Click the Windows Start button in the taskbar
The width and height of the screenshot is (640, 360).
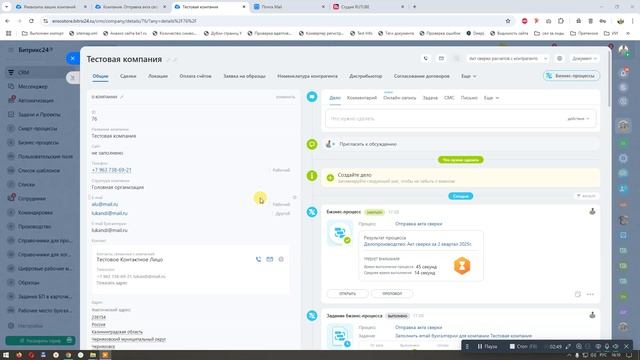coord(6,355)
